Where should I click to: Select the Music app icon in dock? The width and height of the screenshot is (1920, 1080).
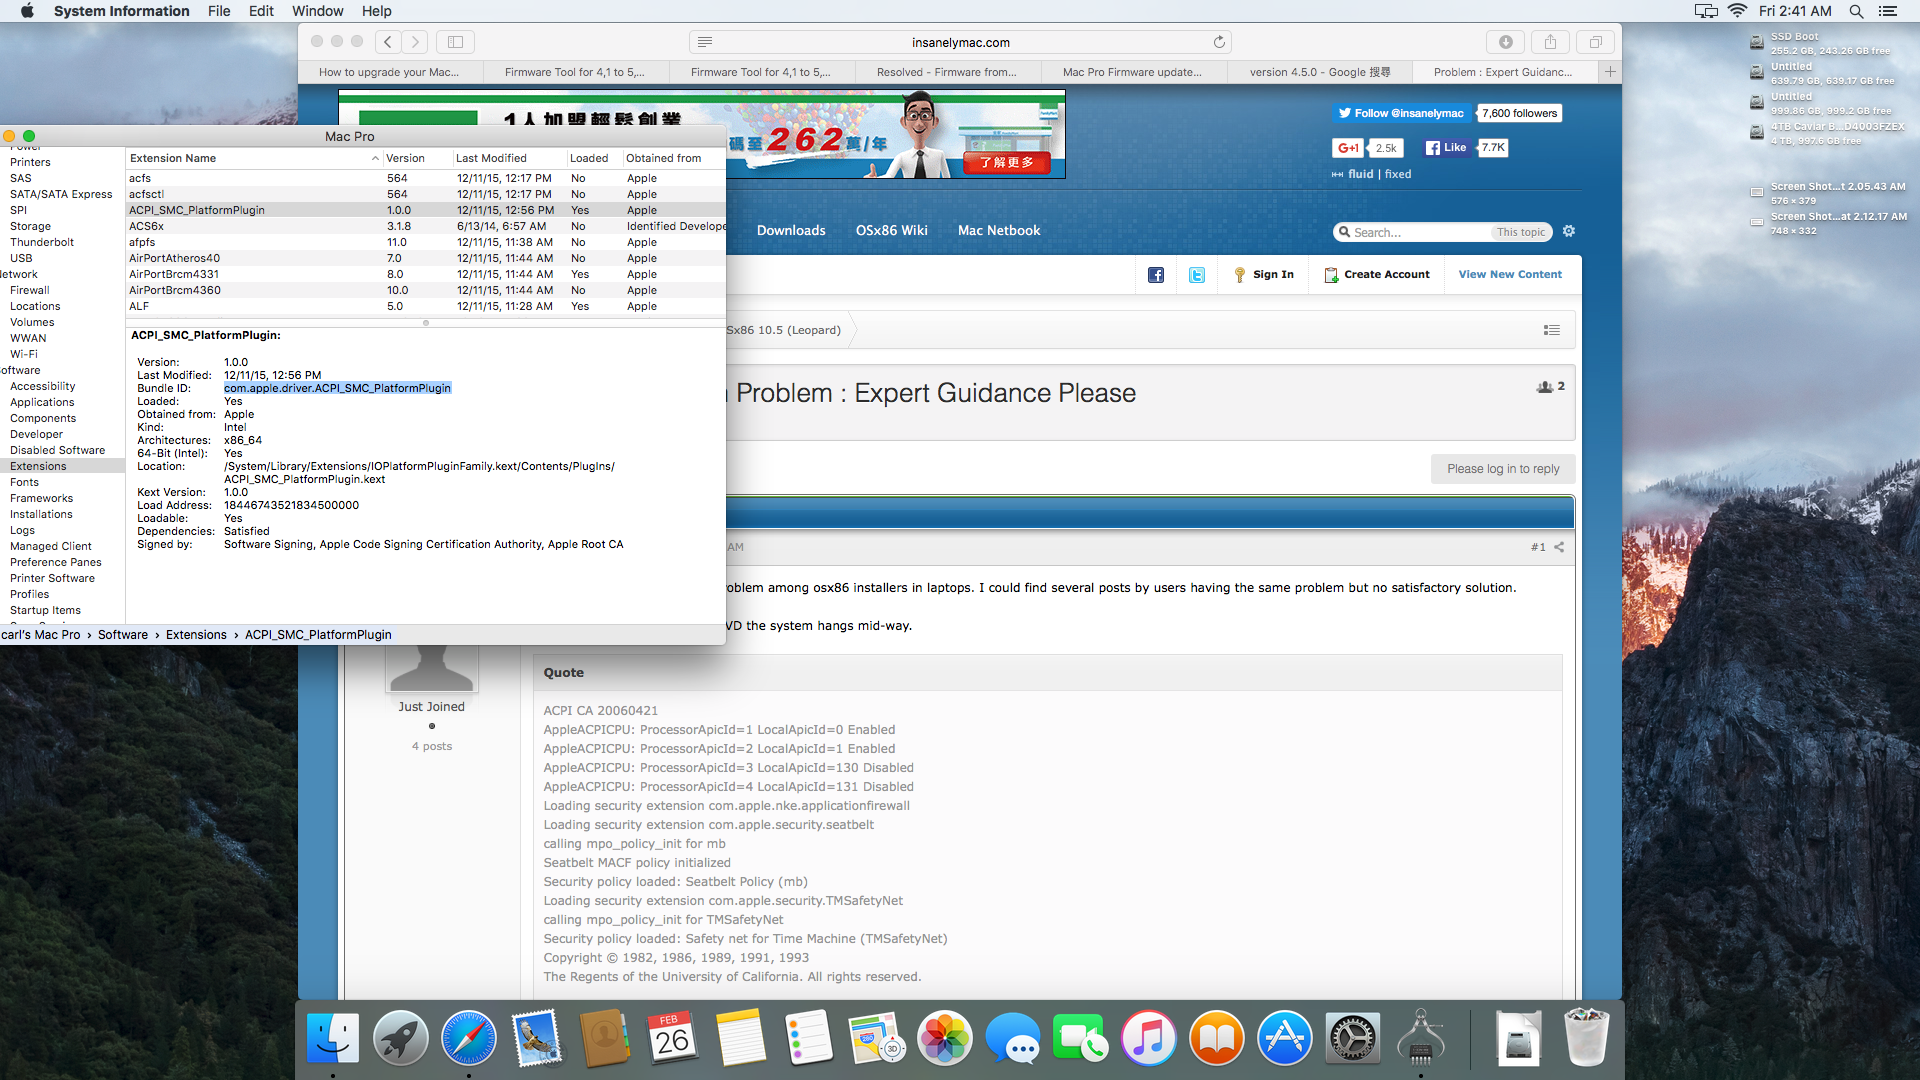point(1146,1039)
